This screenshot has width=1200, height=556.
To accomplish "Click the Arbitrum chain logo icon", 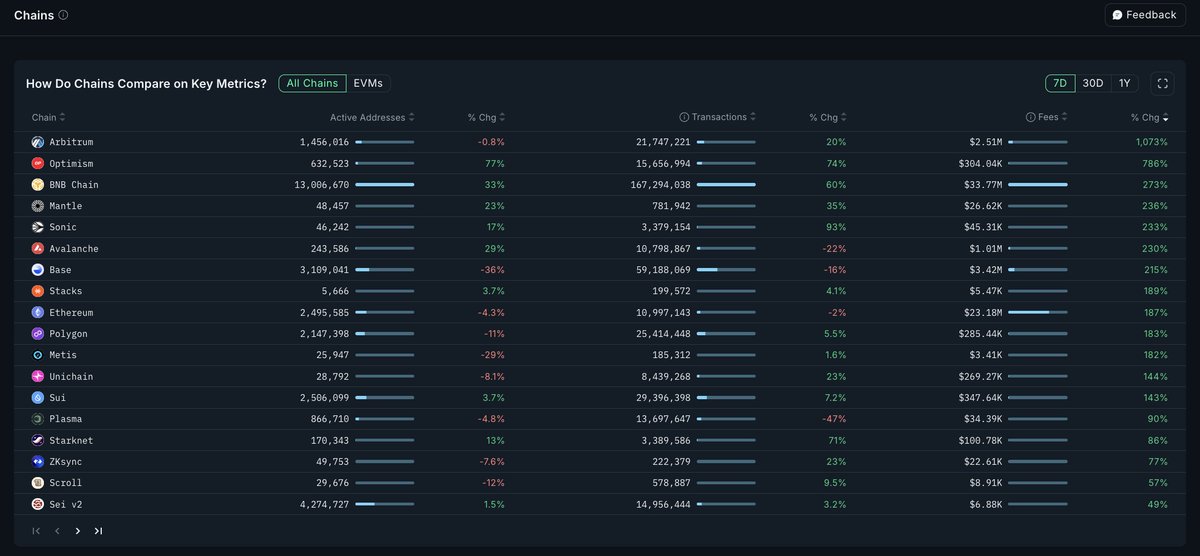I will coord(38,142).
